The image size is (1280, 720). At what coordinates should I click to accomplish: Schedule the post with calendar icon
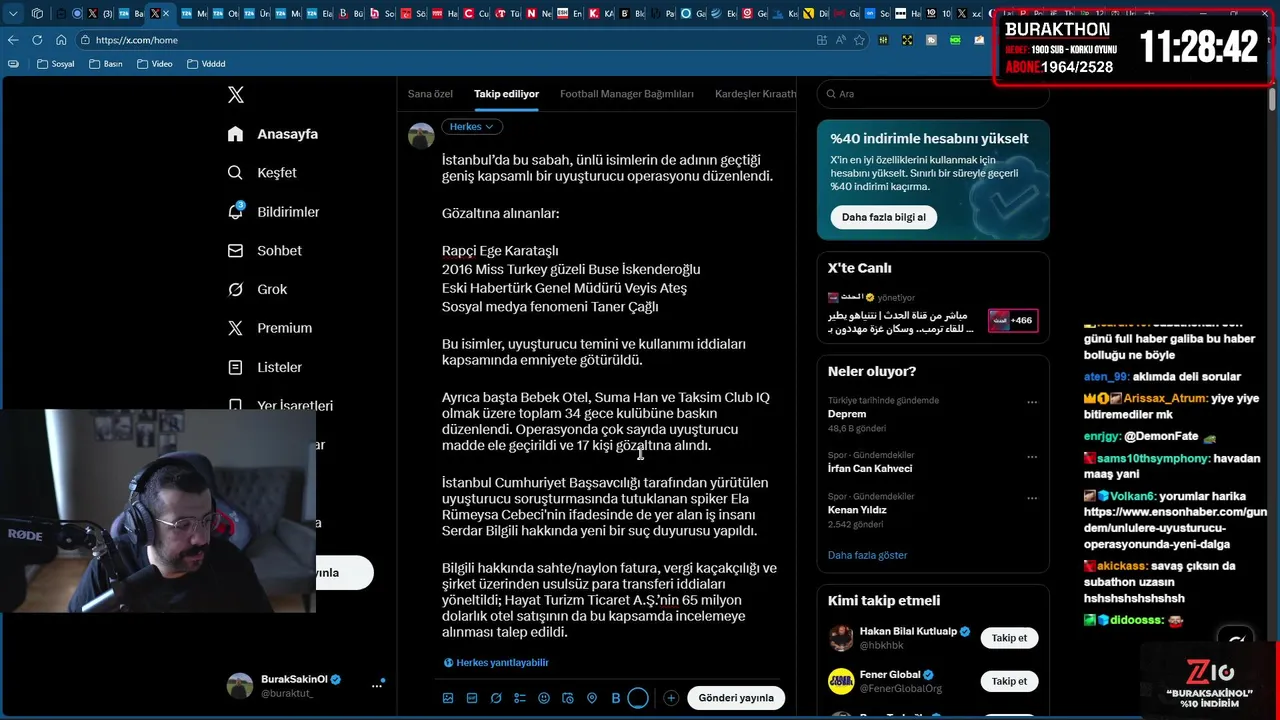(568, 698)
